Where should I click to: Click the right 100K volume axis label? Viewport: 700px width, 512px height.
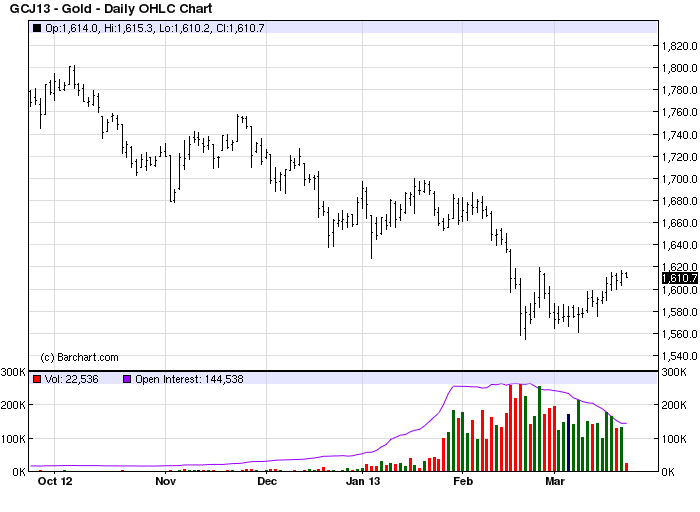(674, 439)
